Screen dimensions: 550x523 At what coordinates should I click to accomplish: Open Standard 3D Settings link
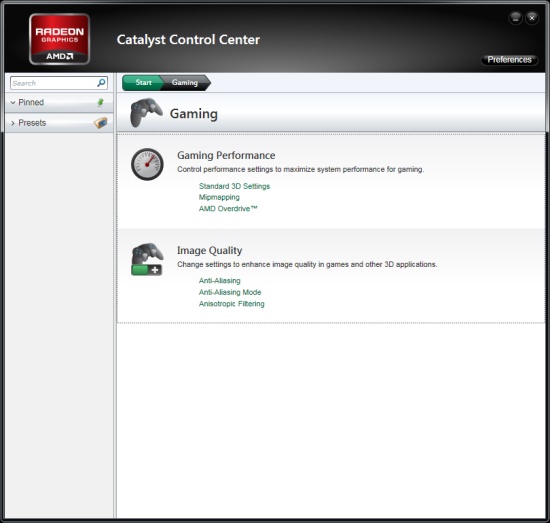pos(234,186)
